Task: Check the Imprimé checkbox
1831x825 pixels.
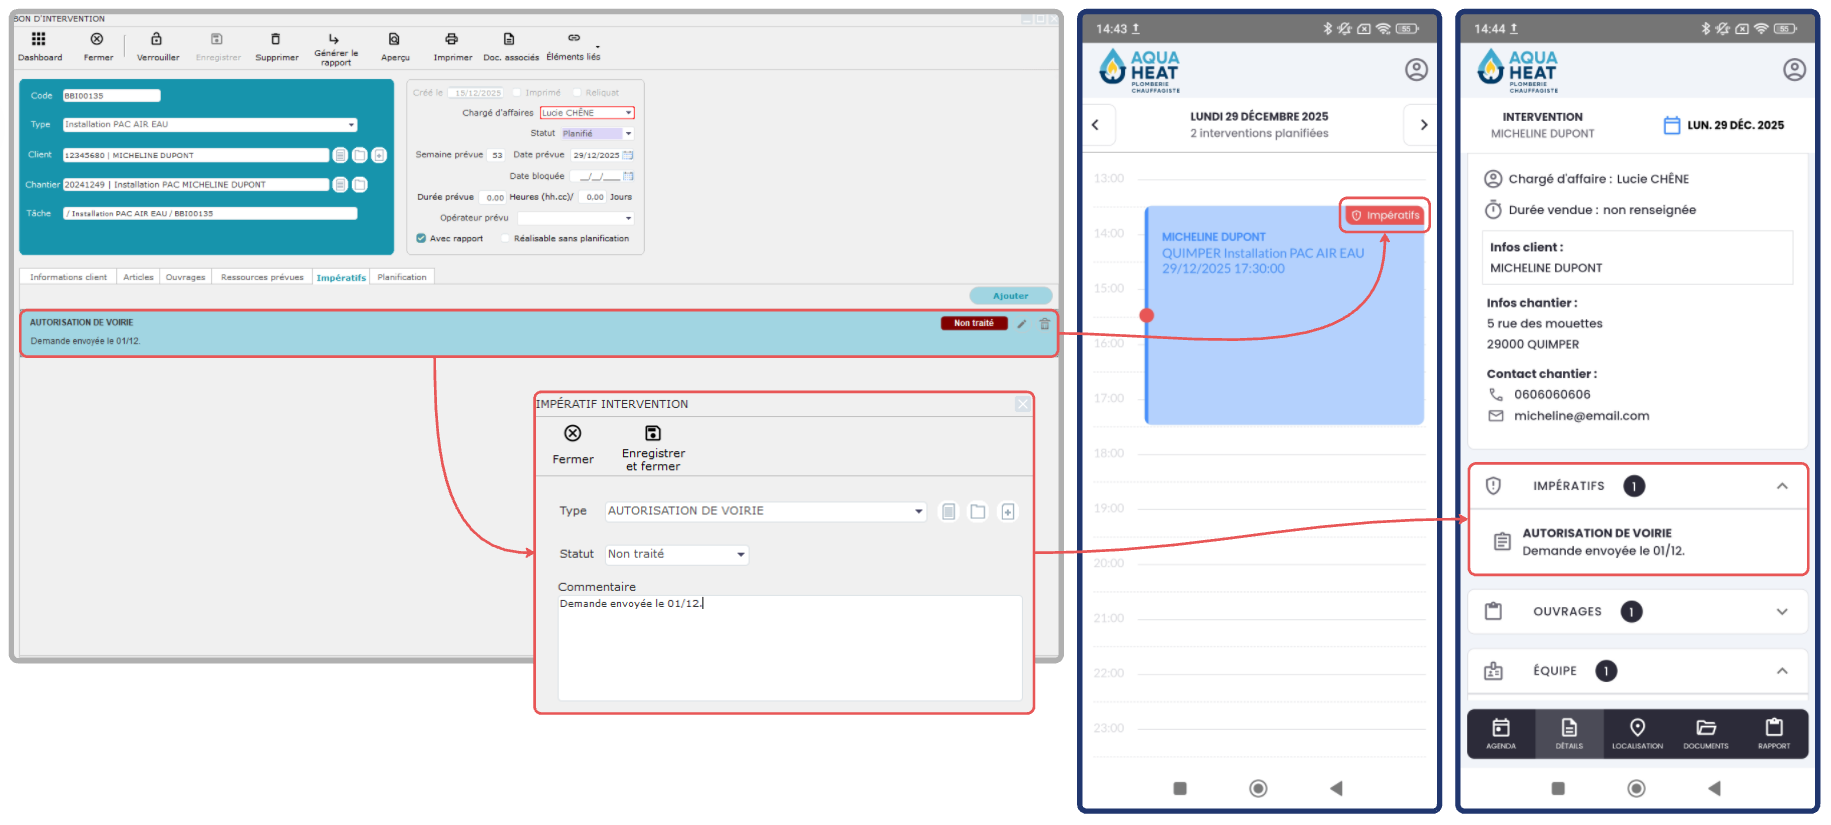Action: coord(517,93)
